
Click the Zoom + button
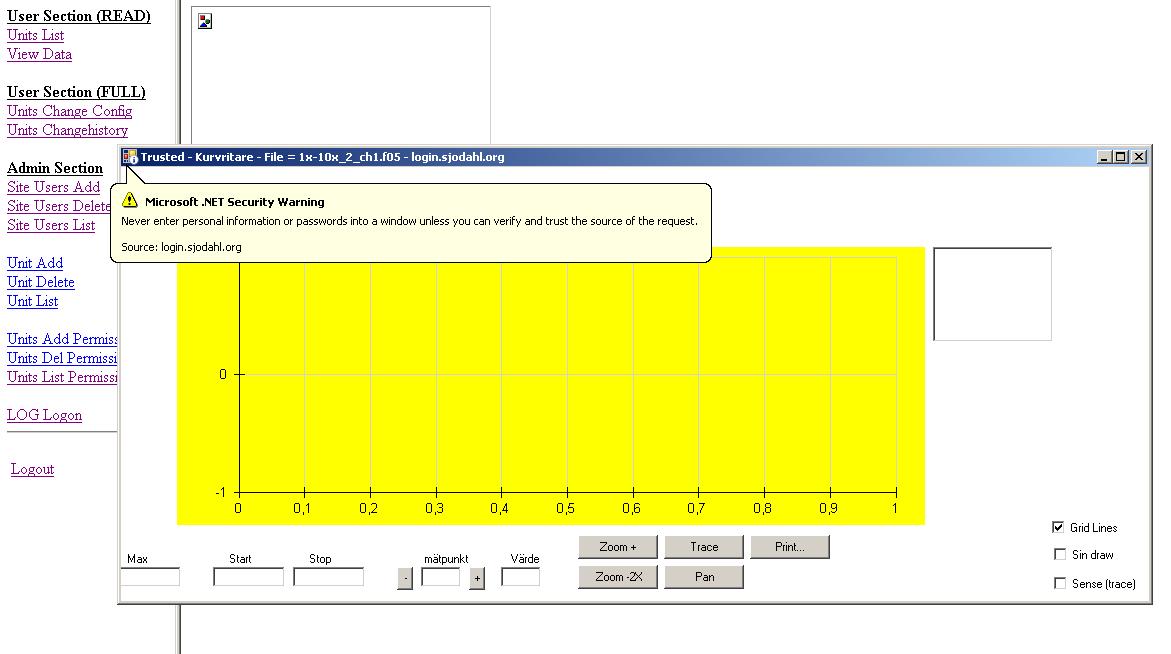click(618, 547)
